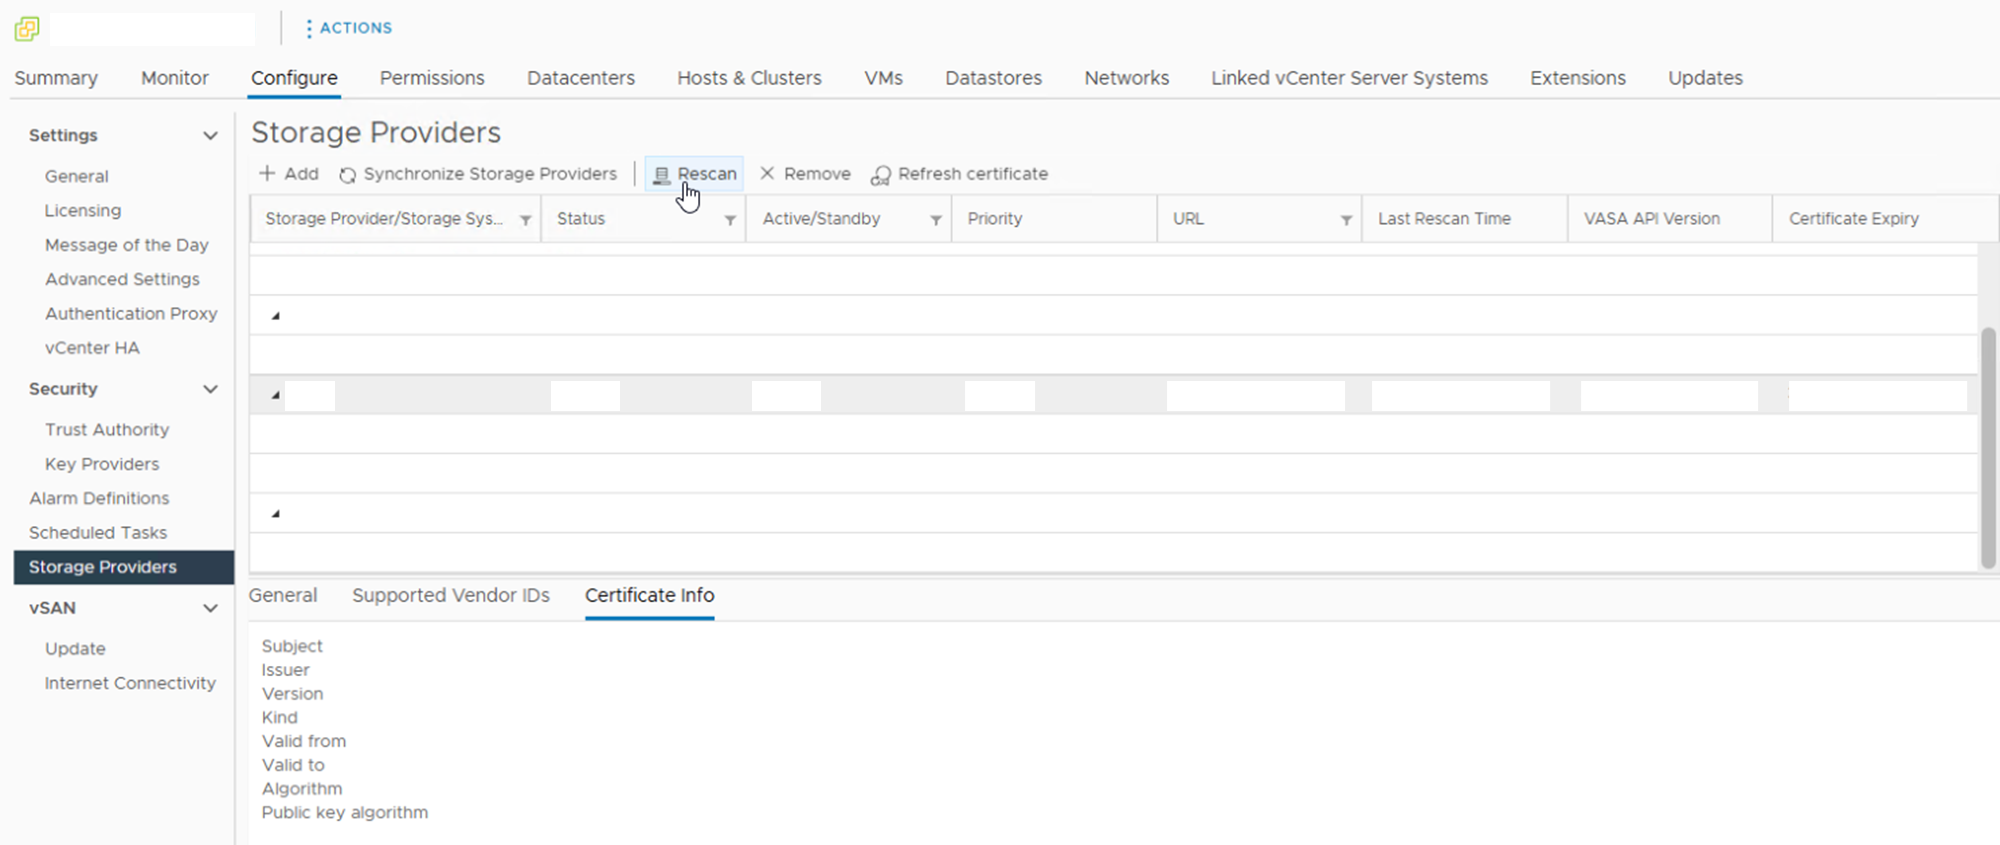This screenshot has width=2000, height=845.
Task: Collapse the highlighted provider row triangle
Action: pyautogui.click(x=276, y=396)
